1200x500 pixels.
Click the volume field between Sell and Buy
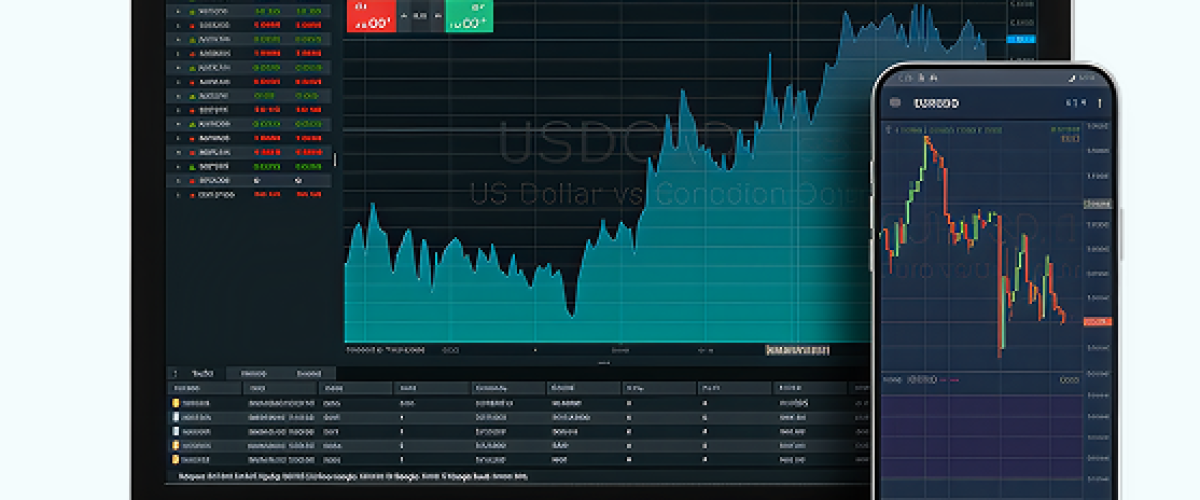(x=420, y=16)
